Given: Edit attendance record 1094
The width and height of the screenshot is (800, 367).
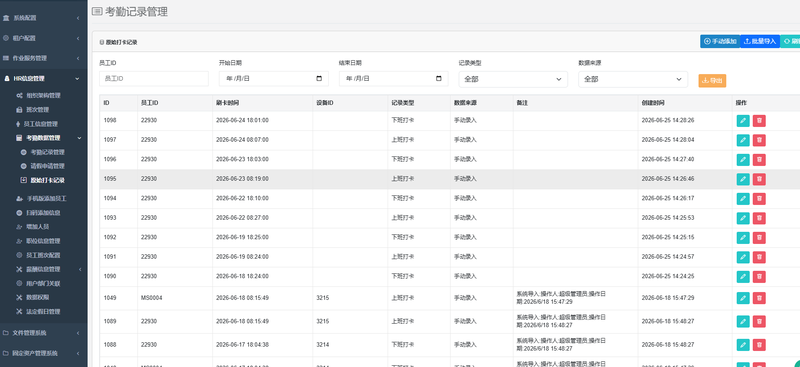Looking at the screenshot, I should (743, 199).
